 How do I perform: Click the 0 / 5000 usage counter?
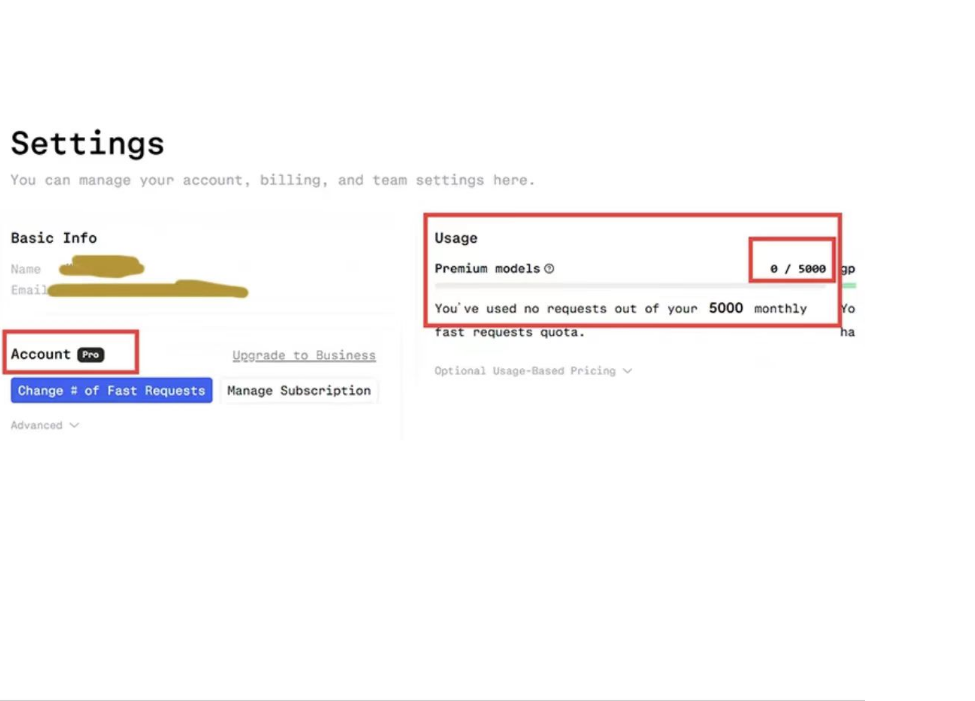tap(797, 269)
